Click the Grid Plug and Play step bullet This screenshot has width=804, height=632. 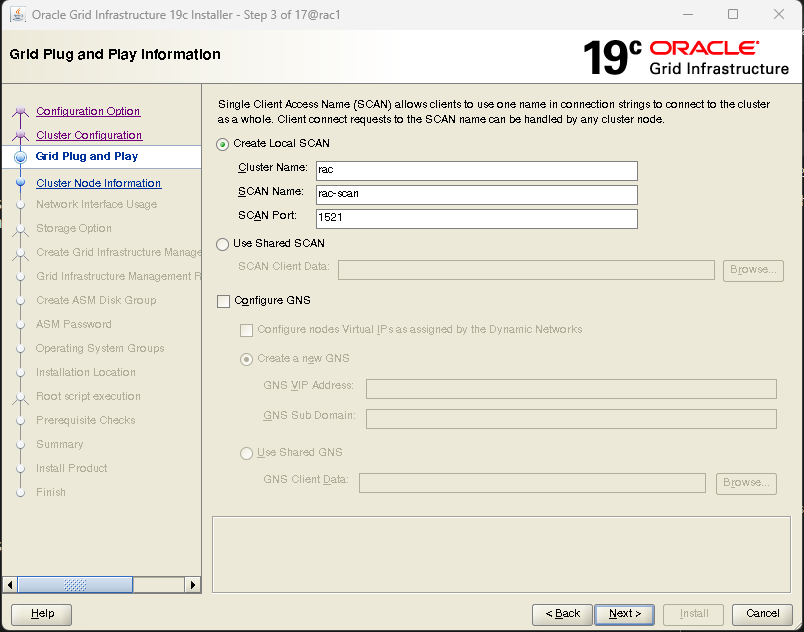click(x=21, y=157)
